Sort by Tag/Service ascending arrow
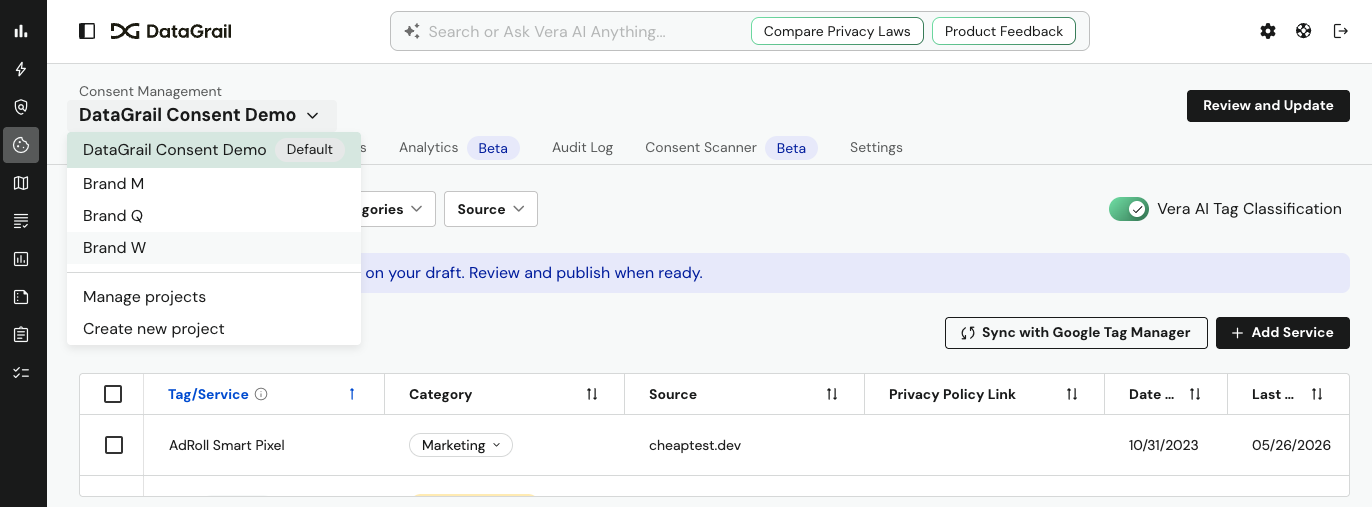 point(352,394)
